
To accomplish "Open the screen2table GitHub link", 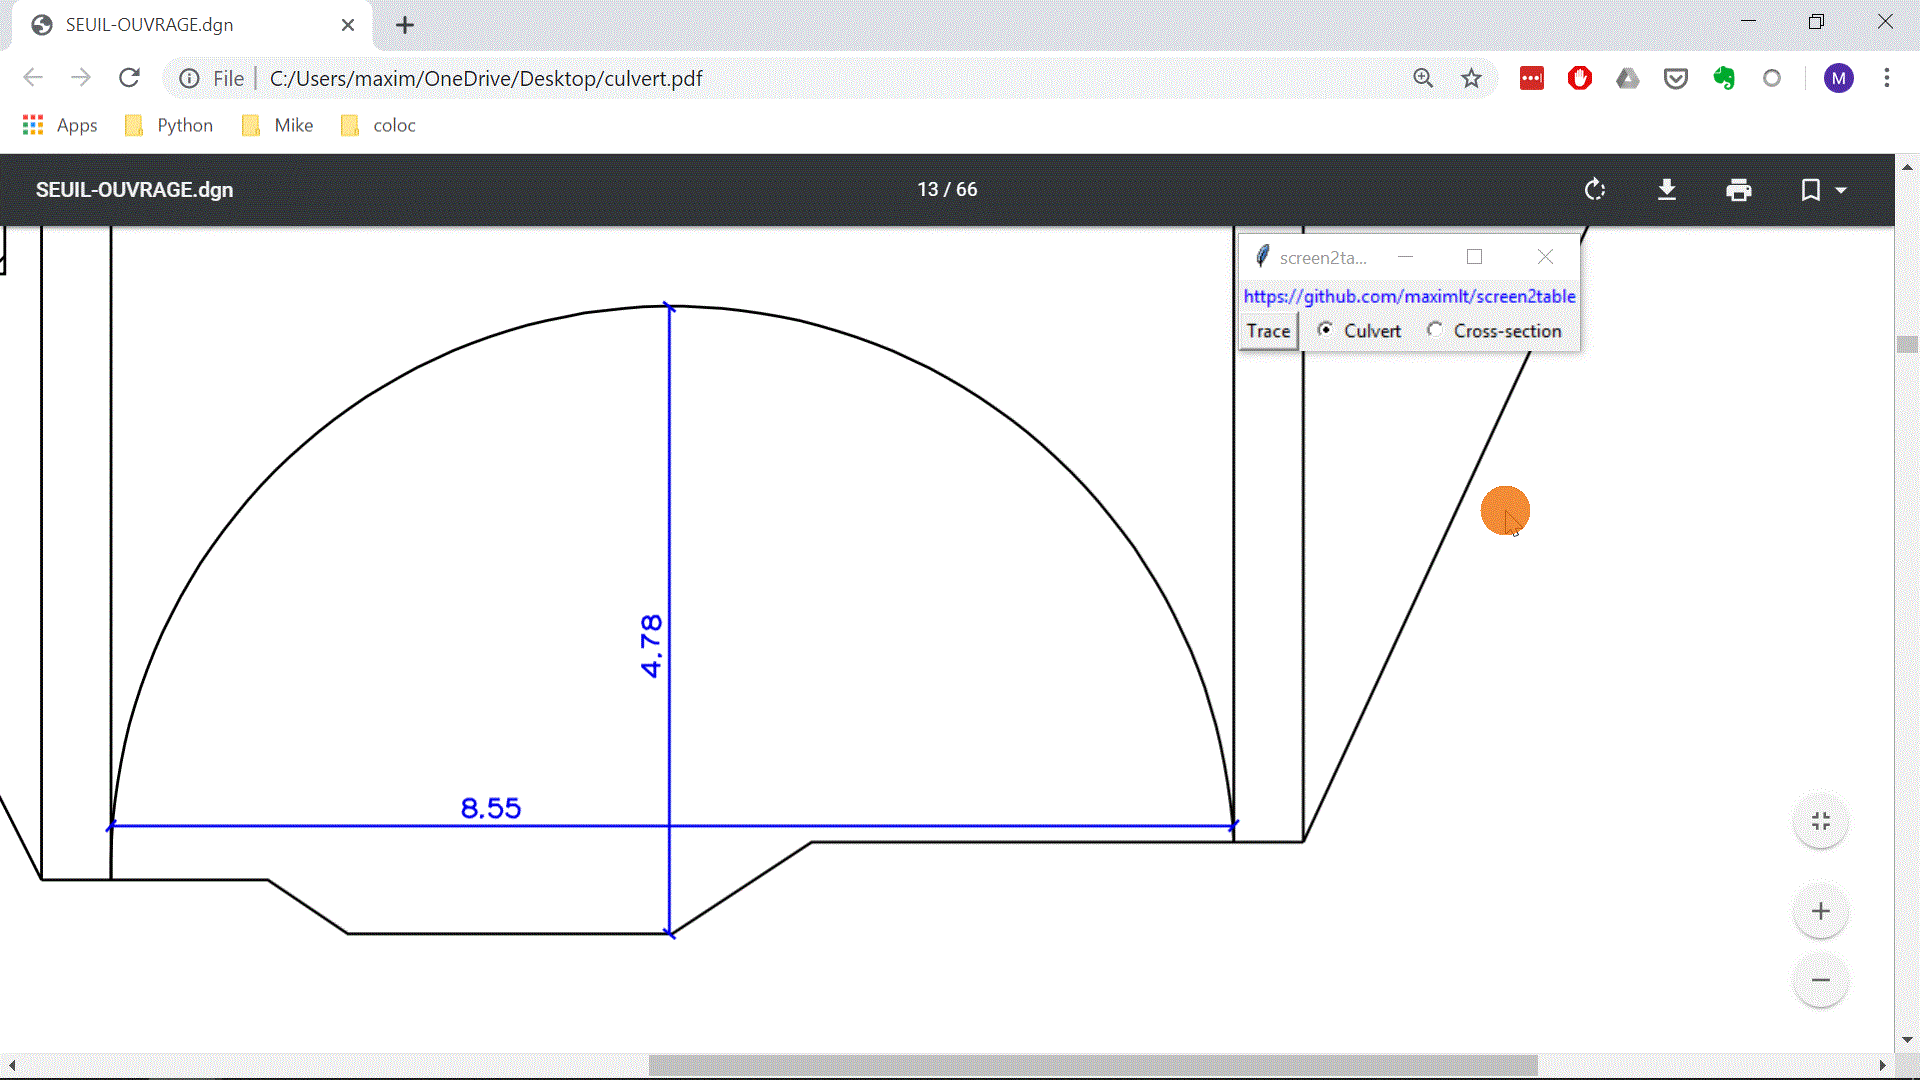I will click(x=1409, y=296).
